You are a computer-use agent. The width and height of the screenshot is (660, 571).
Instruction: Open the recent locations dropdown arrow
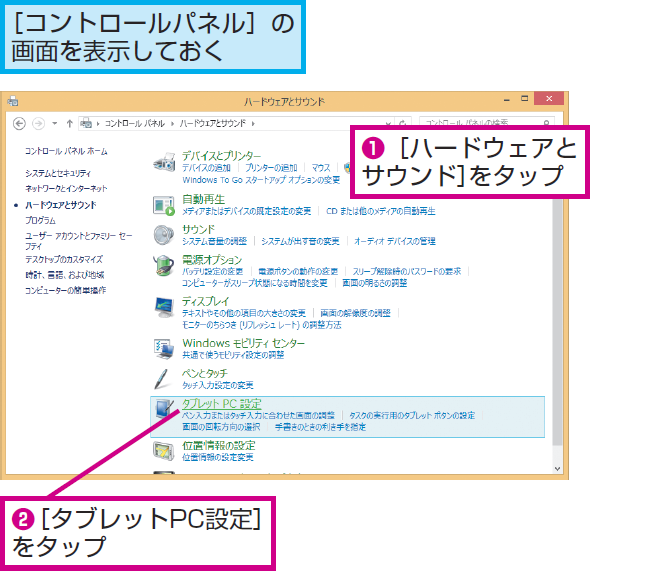[x=55, y=123]
